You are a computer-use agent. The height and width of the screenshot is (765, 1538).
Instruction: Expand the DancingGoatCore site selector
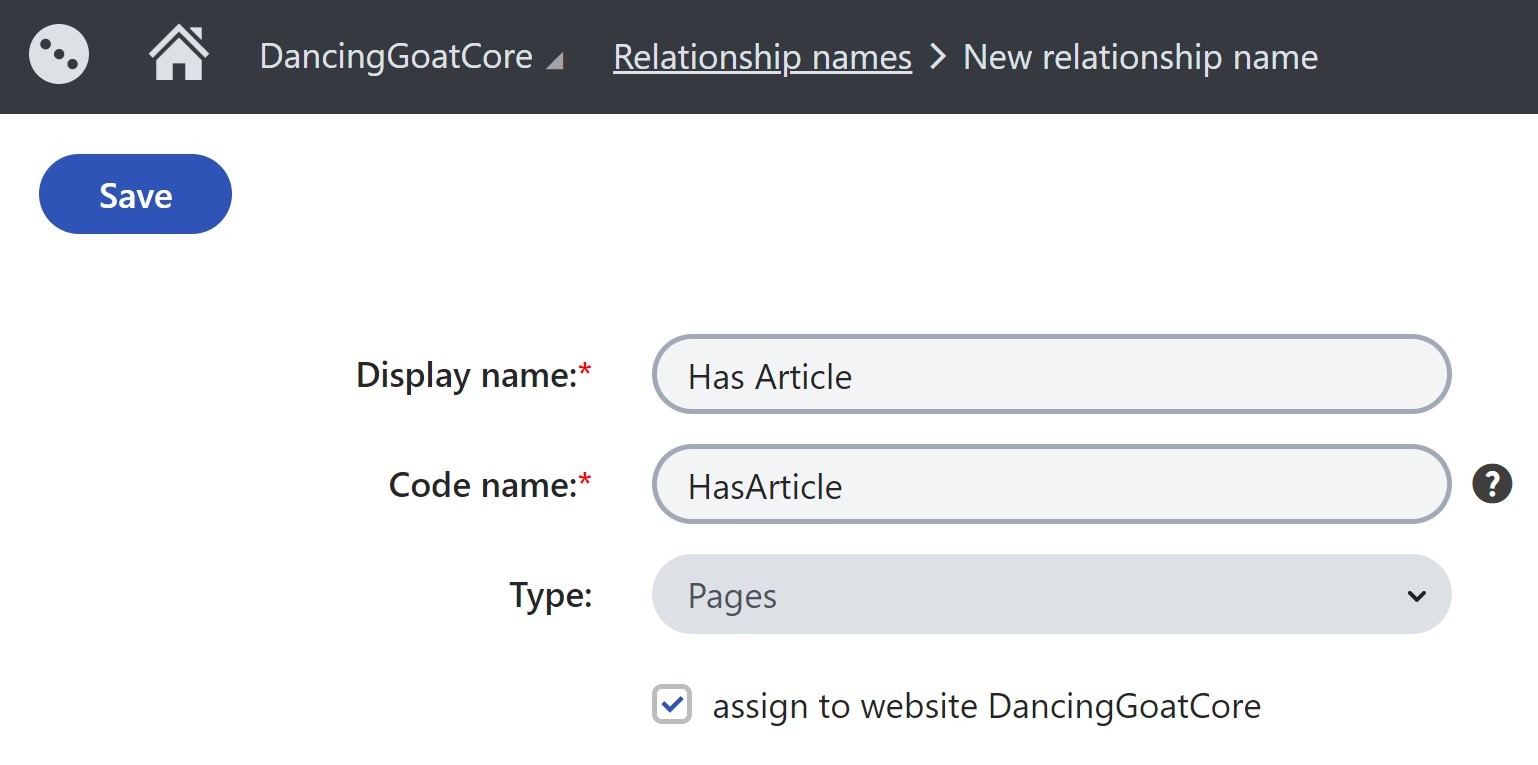pyautogui.click(x=411, y=57)
